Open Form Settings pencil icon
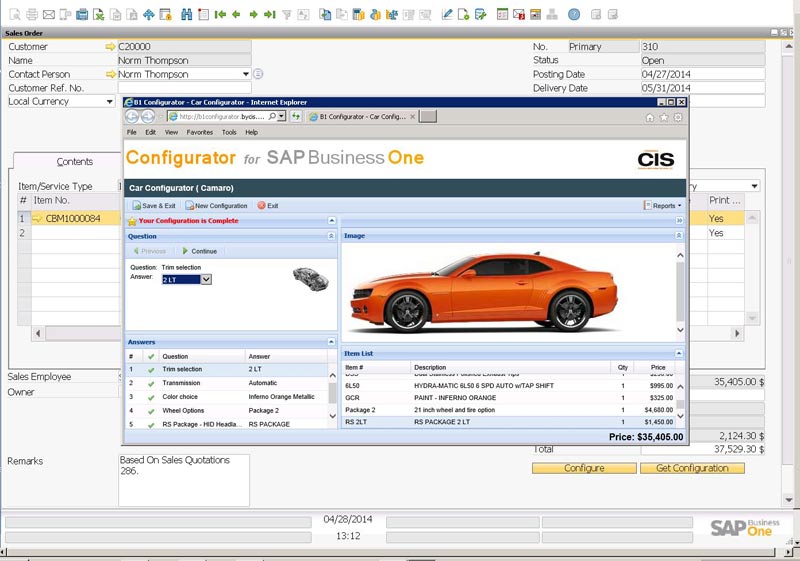Image resolution: width=800 pixels, height=561 pixels. click(447, 14)
